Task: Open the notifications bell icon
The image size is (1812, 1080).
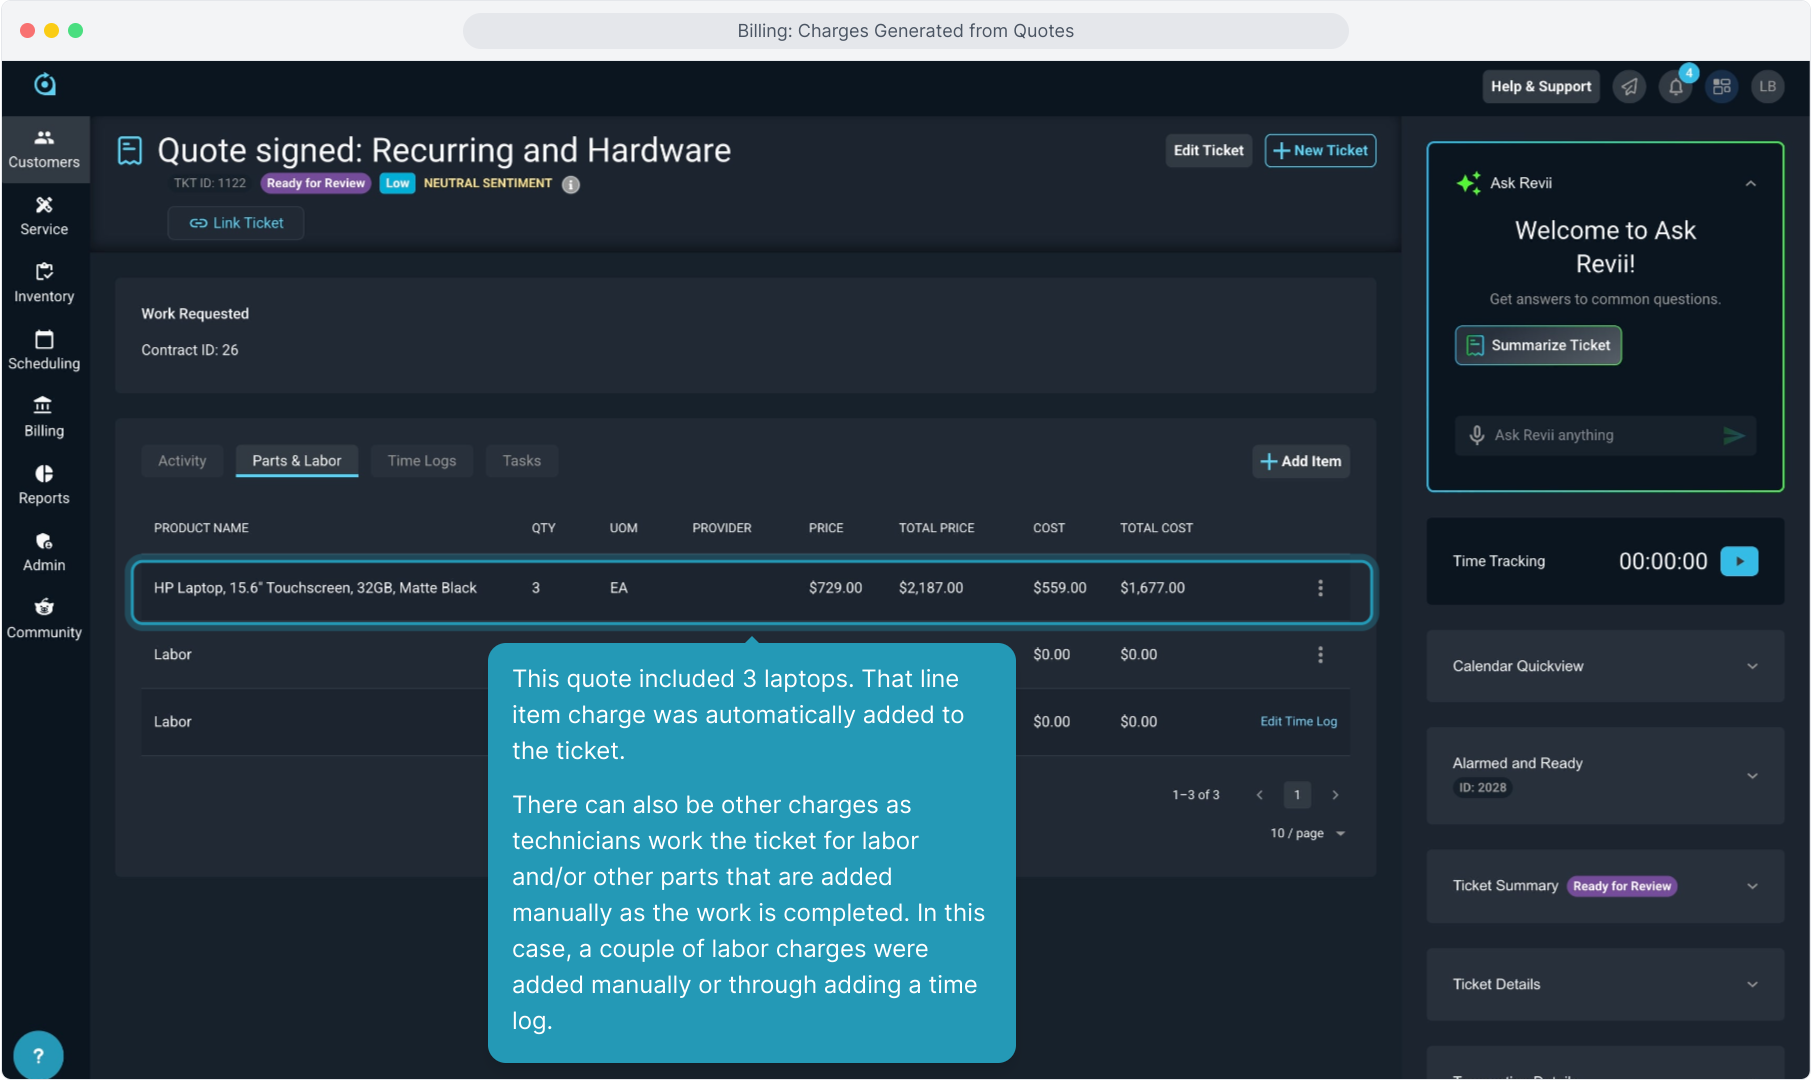Action: click(x=1676, y=87)
